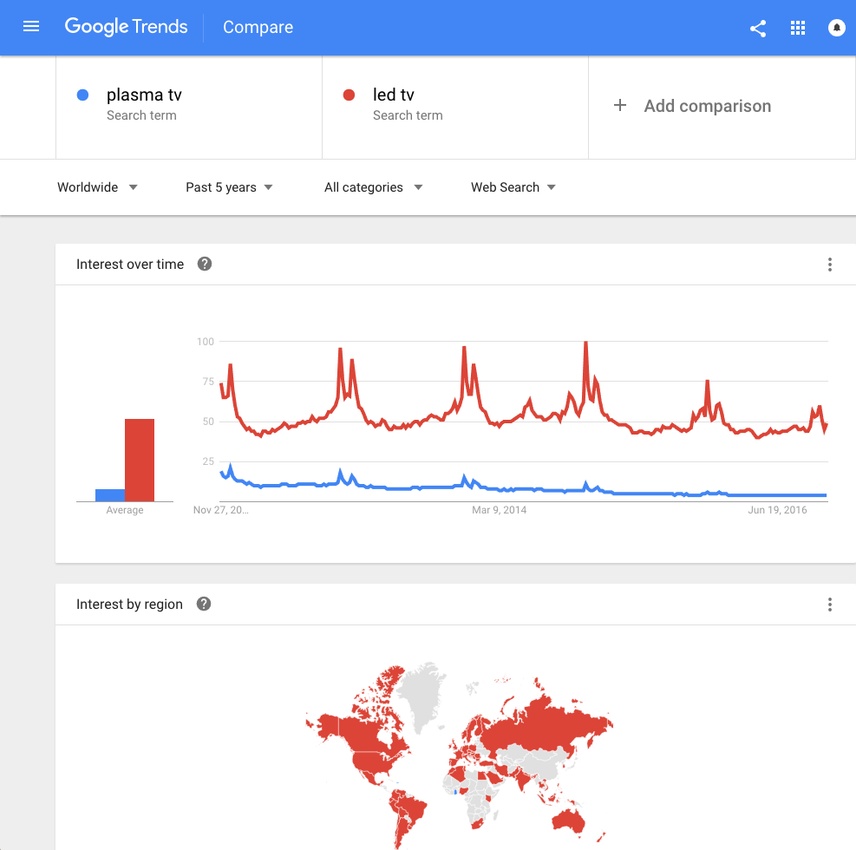Click the notifications bell icon
856x850 pixels.
pos(836,28)
